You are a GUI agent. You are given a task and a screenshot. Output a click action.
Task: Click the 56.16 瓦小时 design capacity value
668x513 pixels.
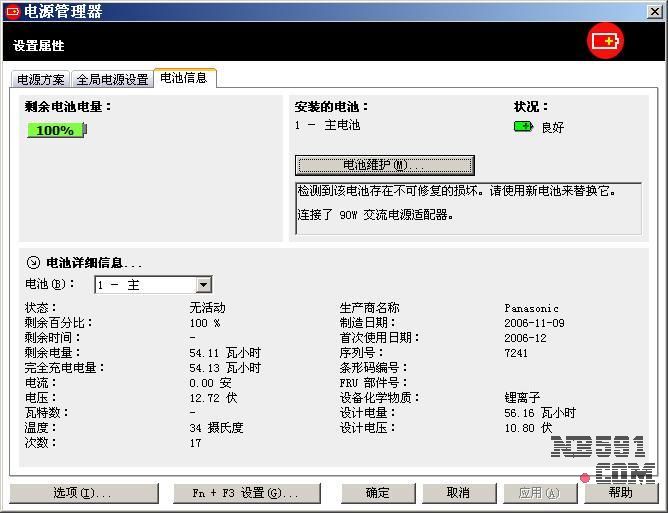540,413
